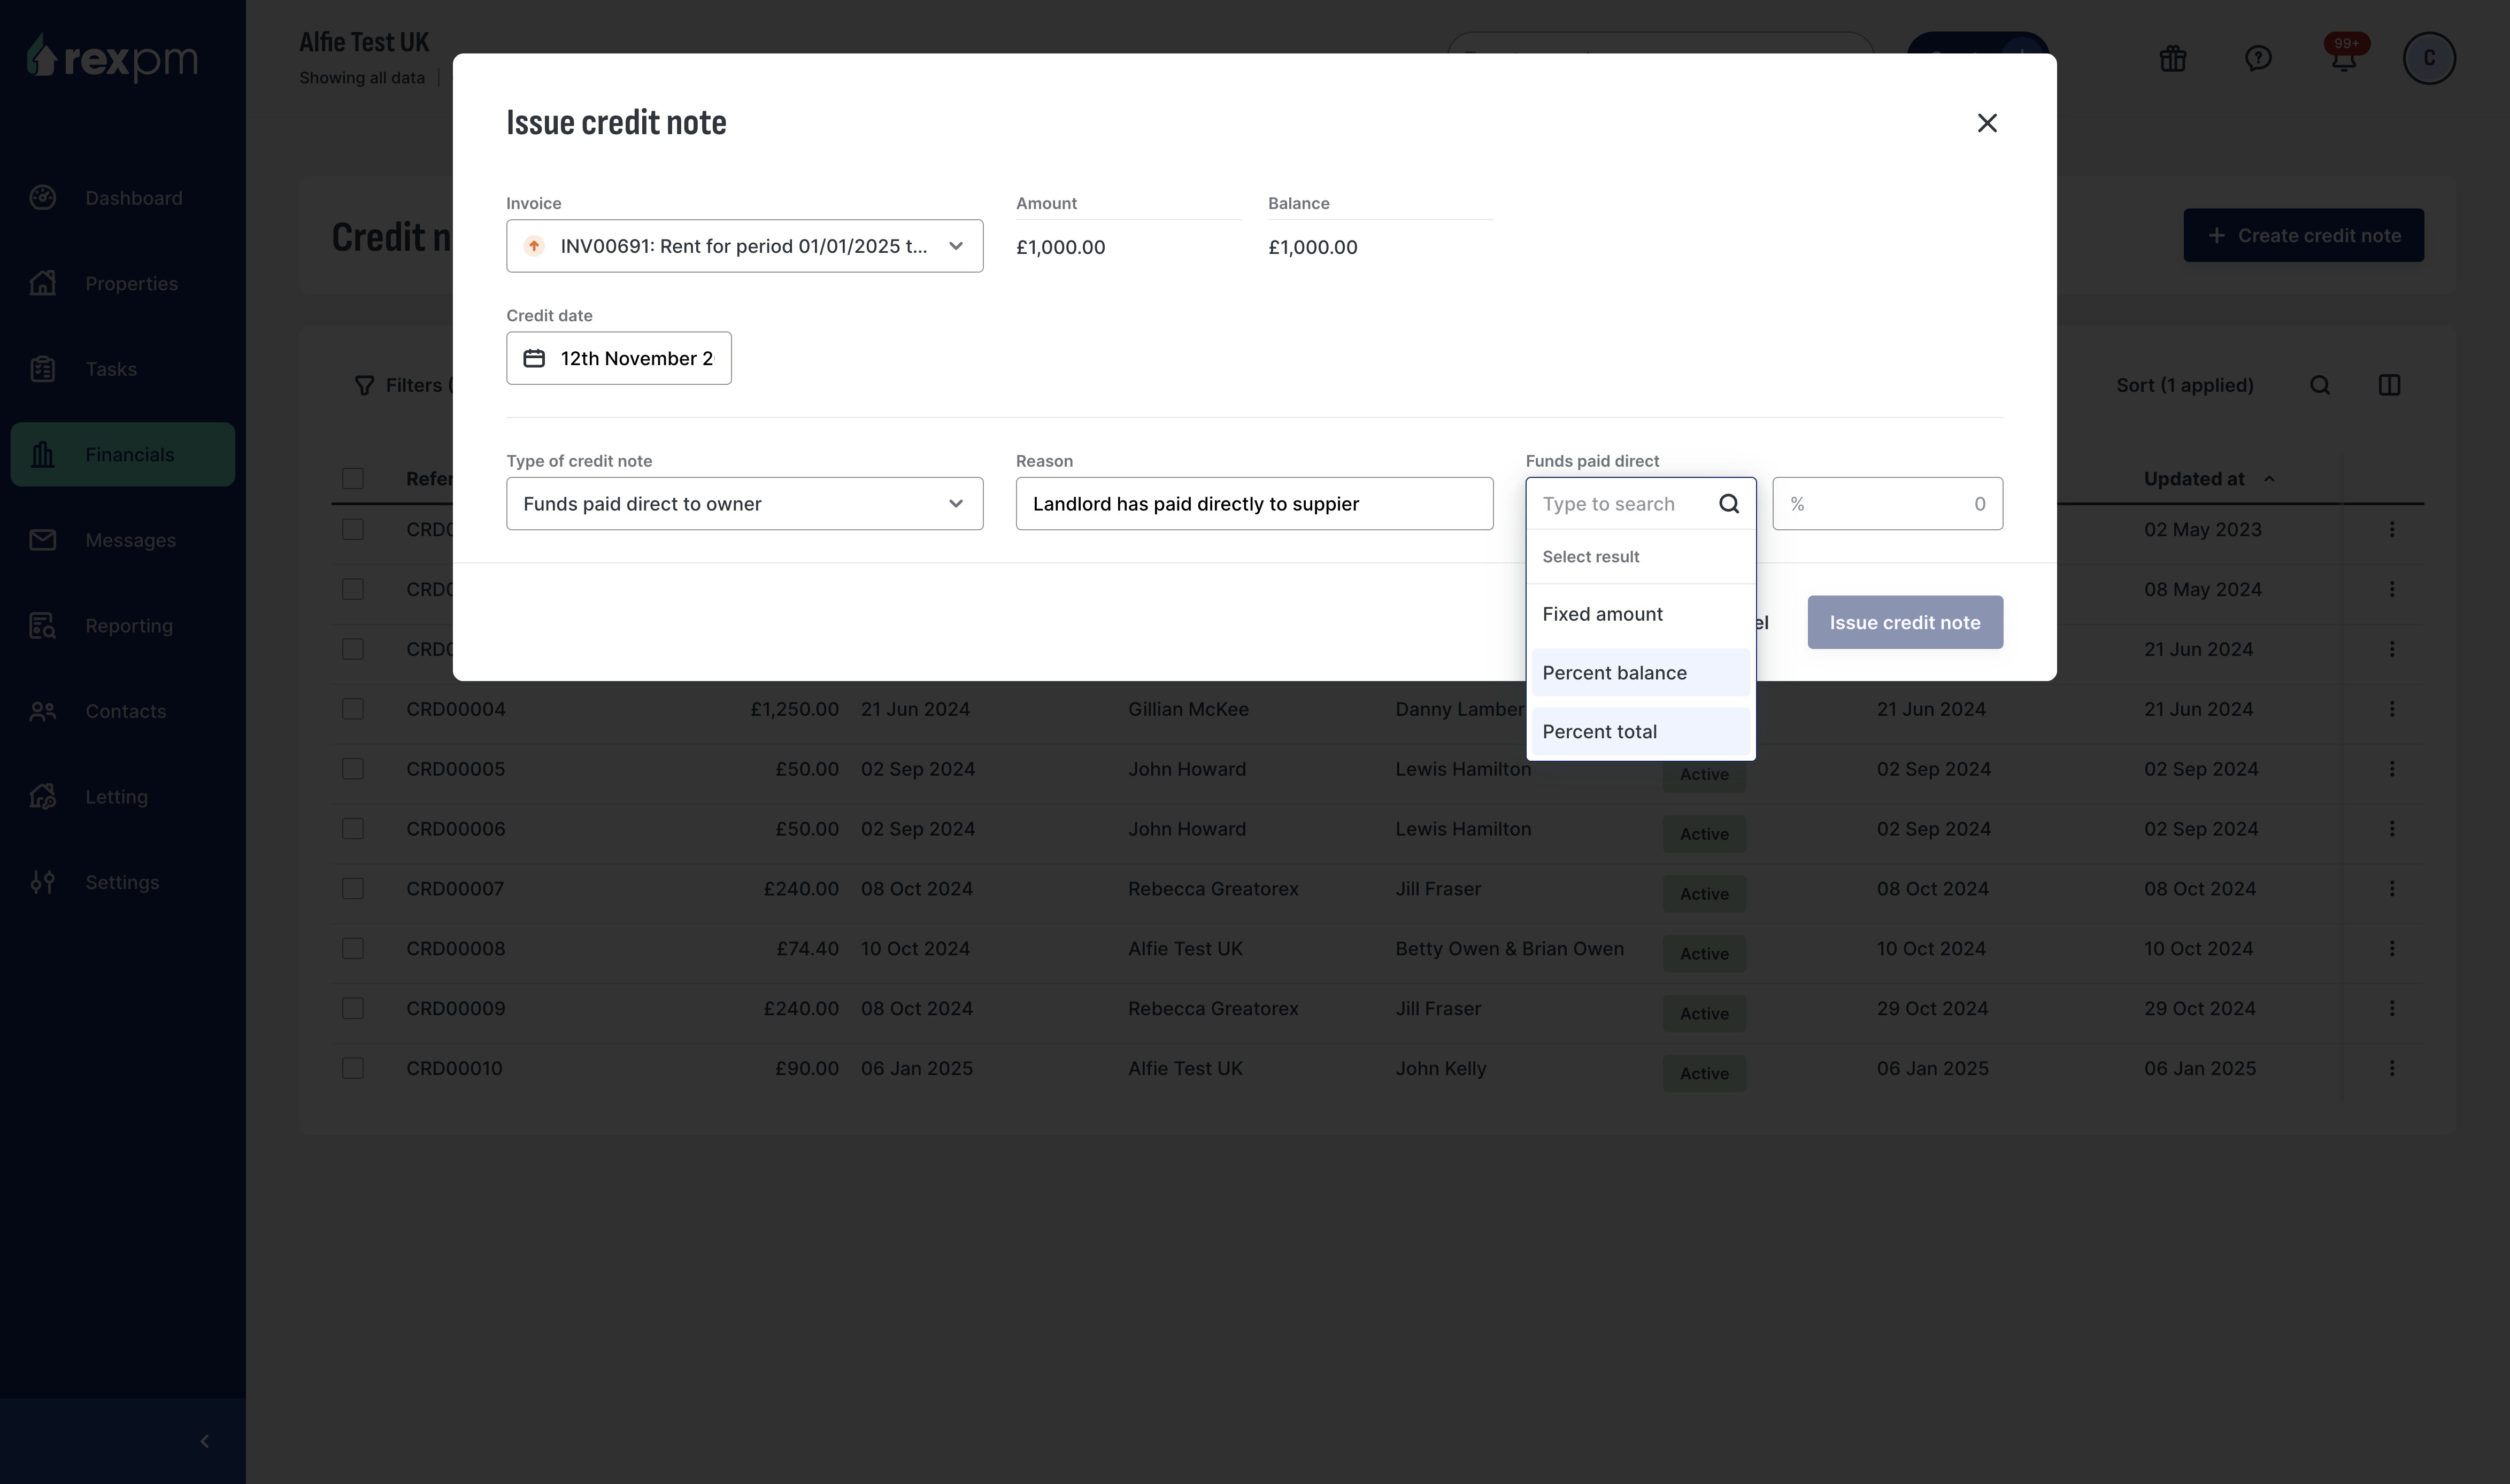The height and width of the screenshot is (1484, 2510).
Task: Choose the Percent balance option
Action: coord(1641,673)
